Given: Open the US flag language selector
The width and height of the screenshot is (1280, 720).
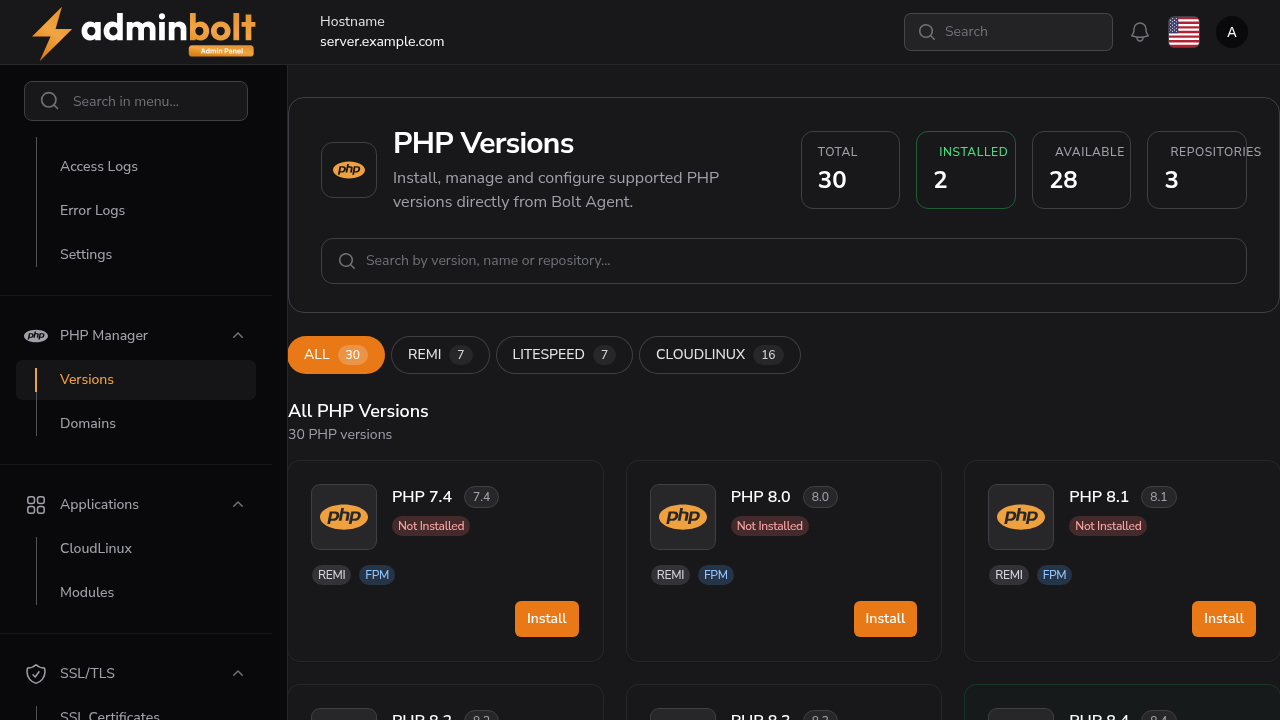Looking at the screenshot, I should pos(1184,32).
